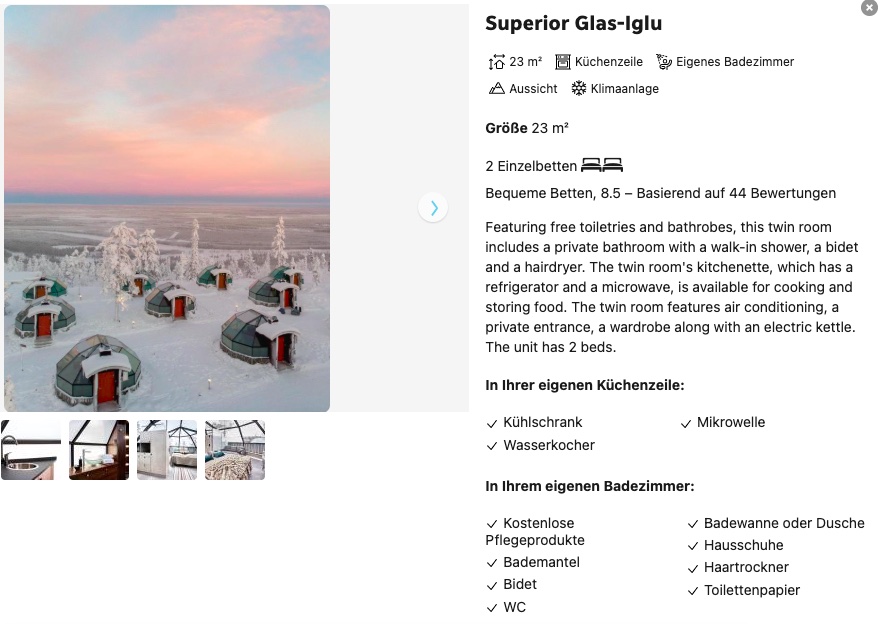Image resolution: width=882 pixels, height=624 pixels.
Task: Close the room details dialog
Action: (869, 8)
